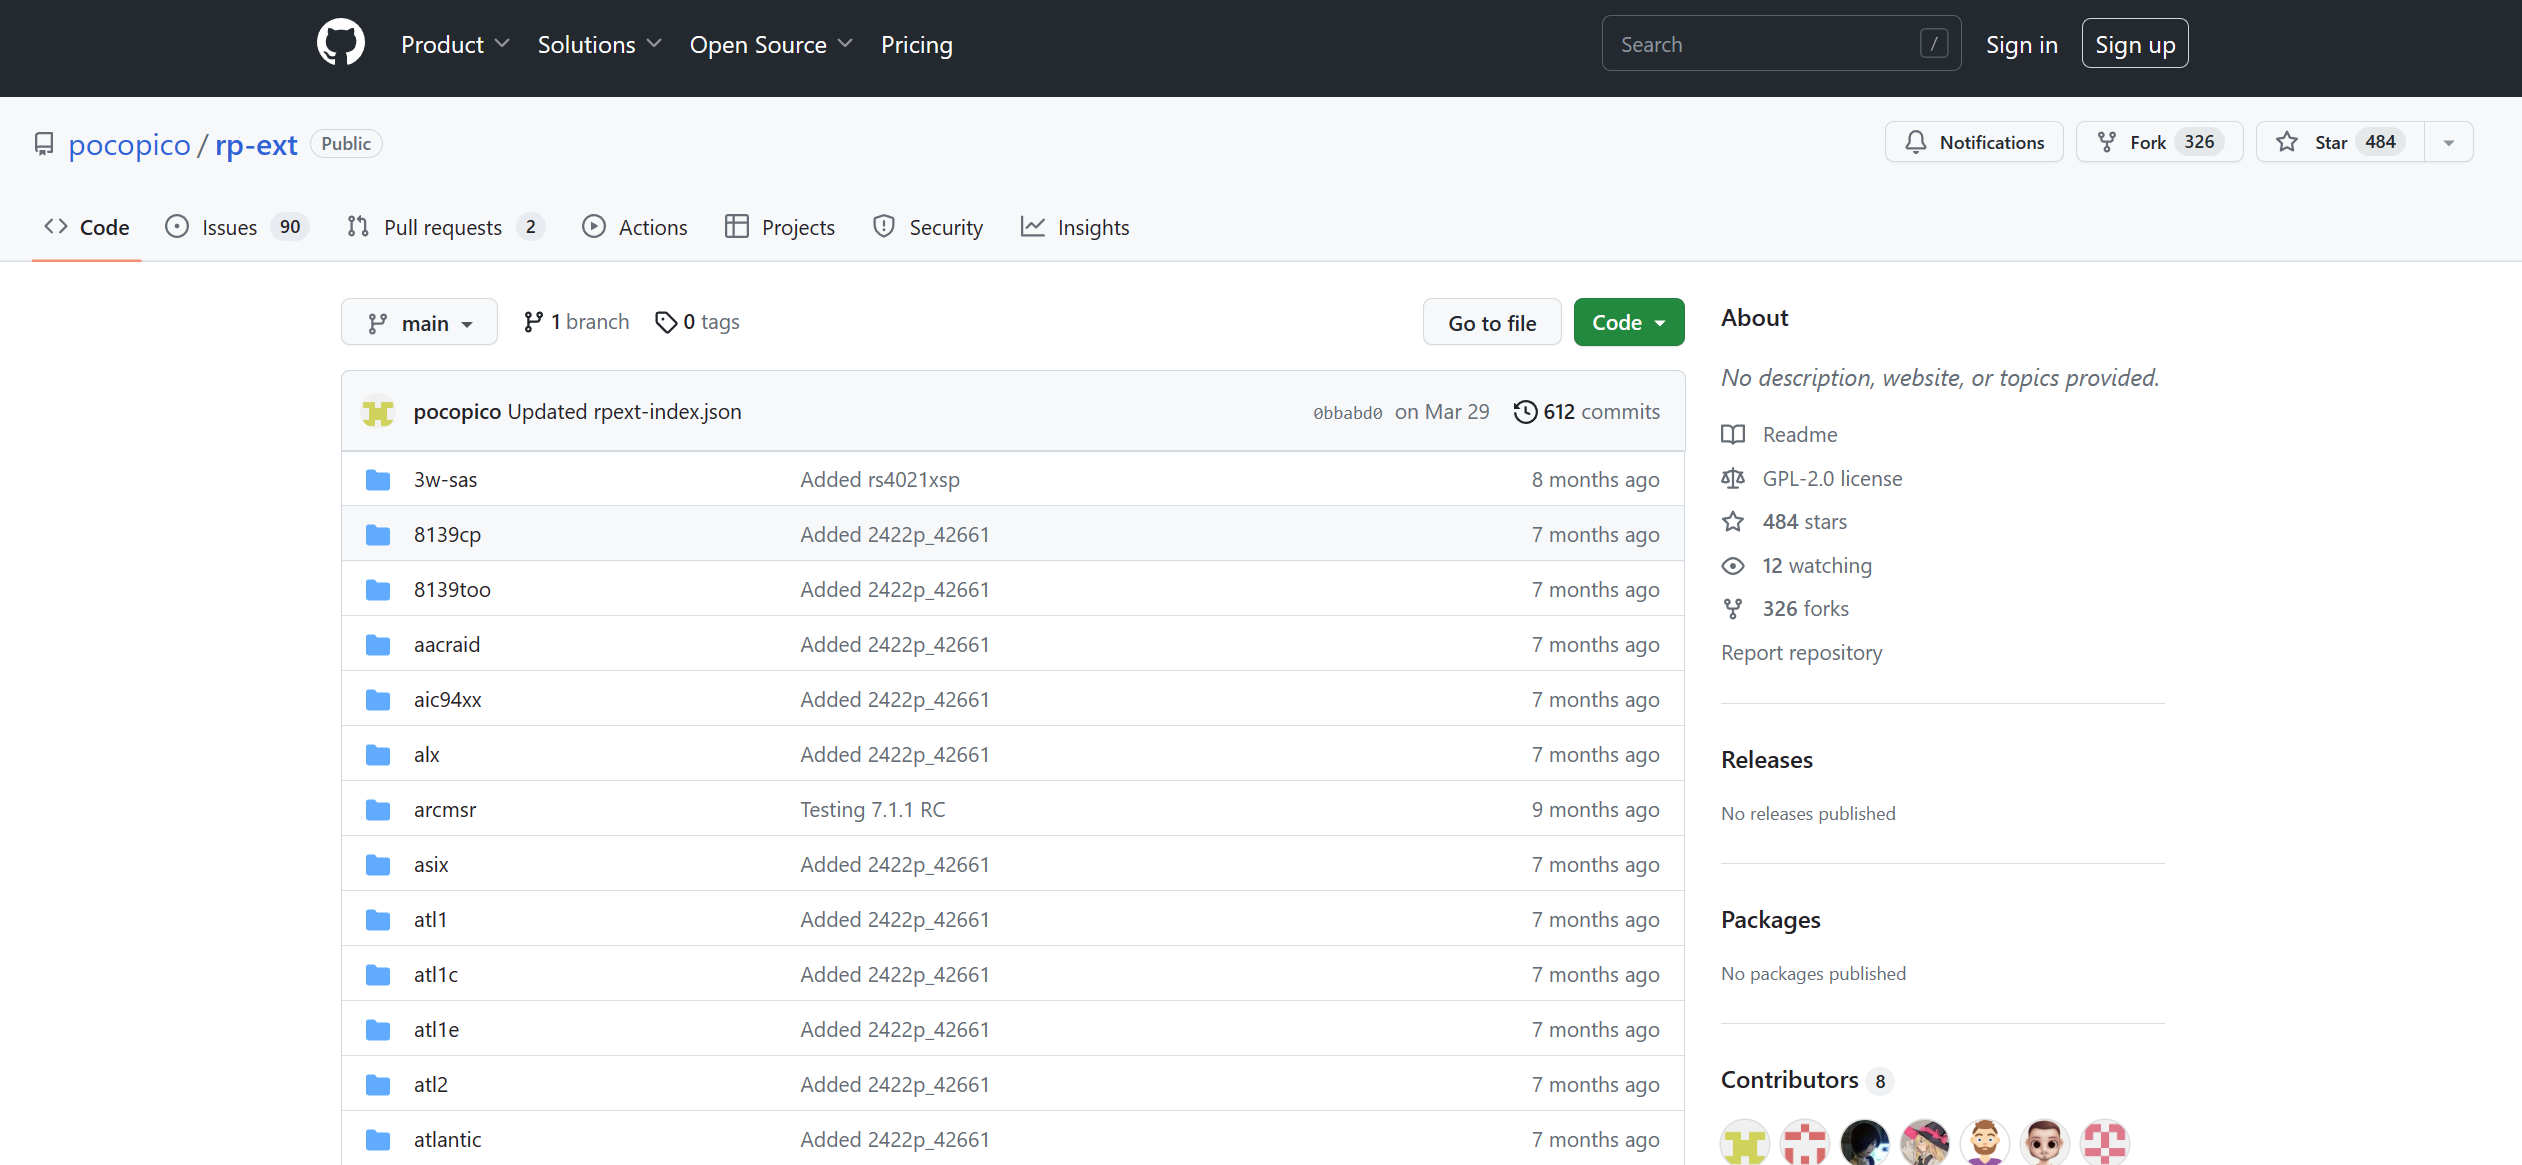The width and height of the screenshot is (2522, 1165).
Task: Click the Go to file button
Action: click(1492, 323)
